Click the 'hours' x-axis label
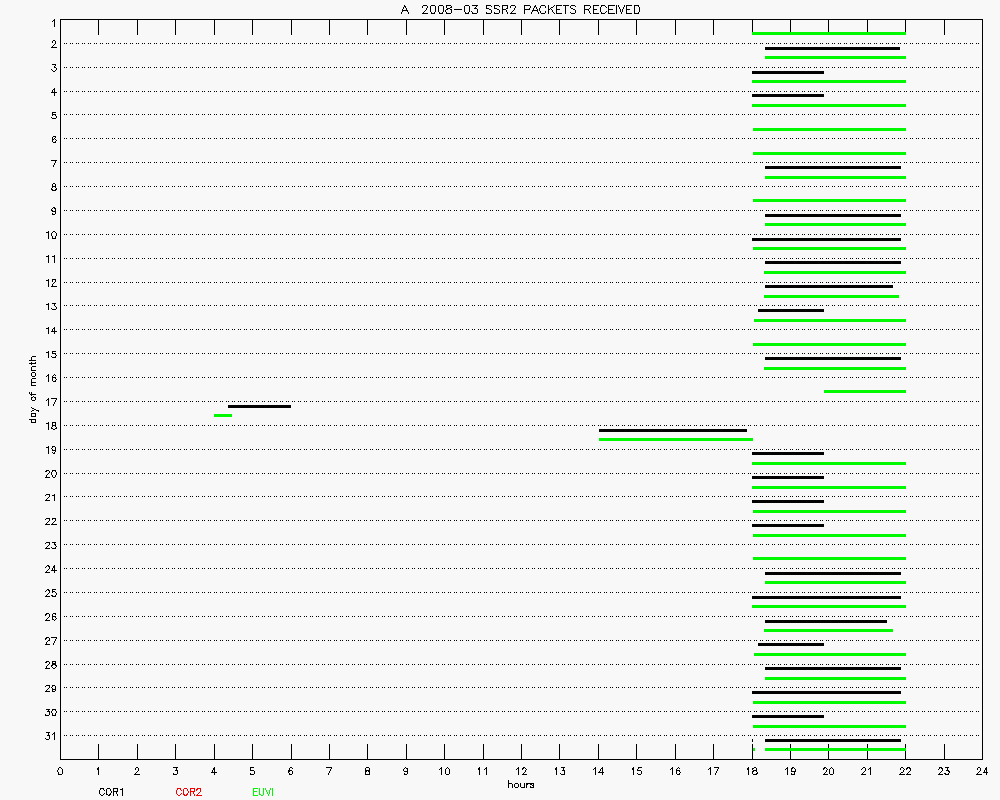This screenshot has height=800, width=1000. (x=520, y=784)
